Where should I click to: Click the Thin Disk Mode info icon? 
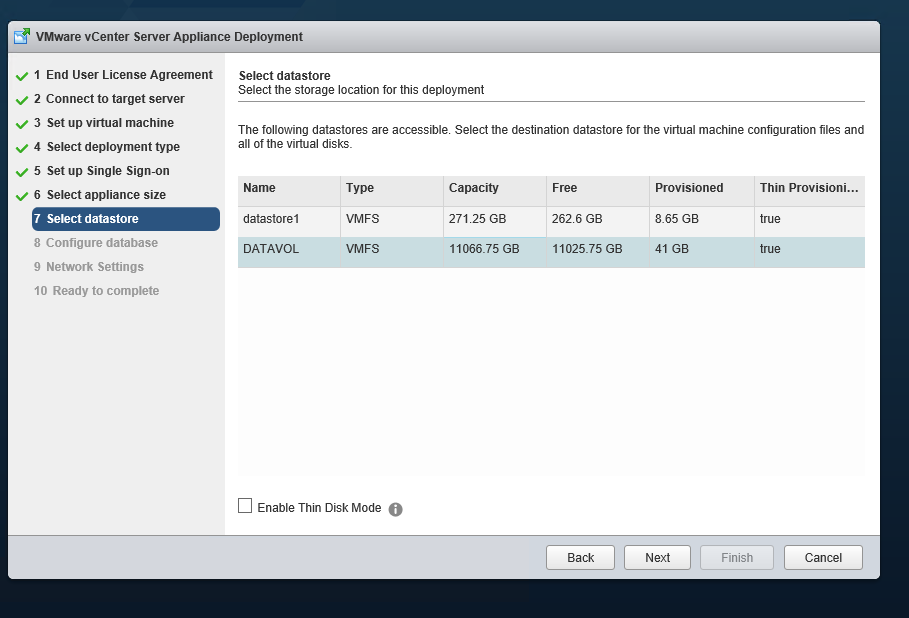395,509
